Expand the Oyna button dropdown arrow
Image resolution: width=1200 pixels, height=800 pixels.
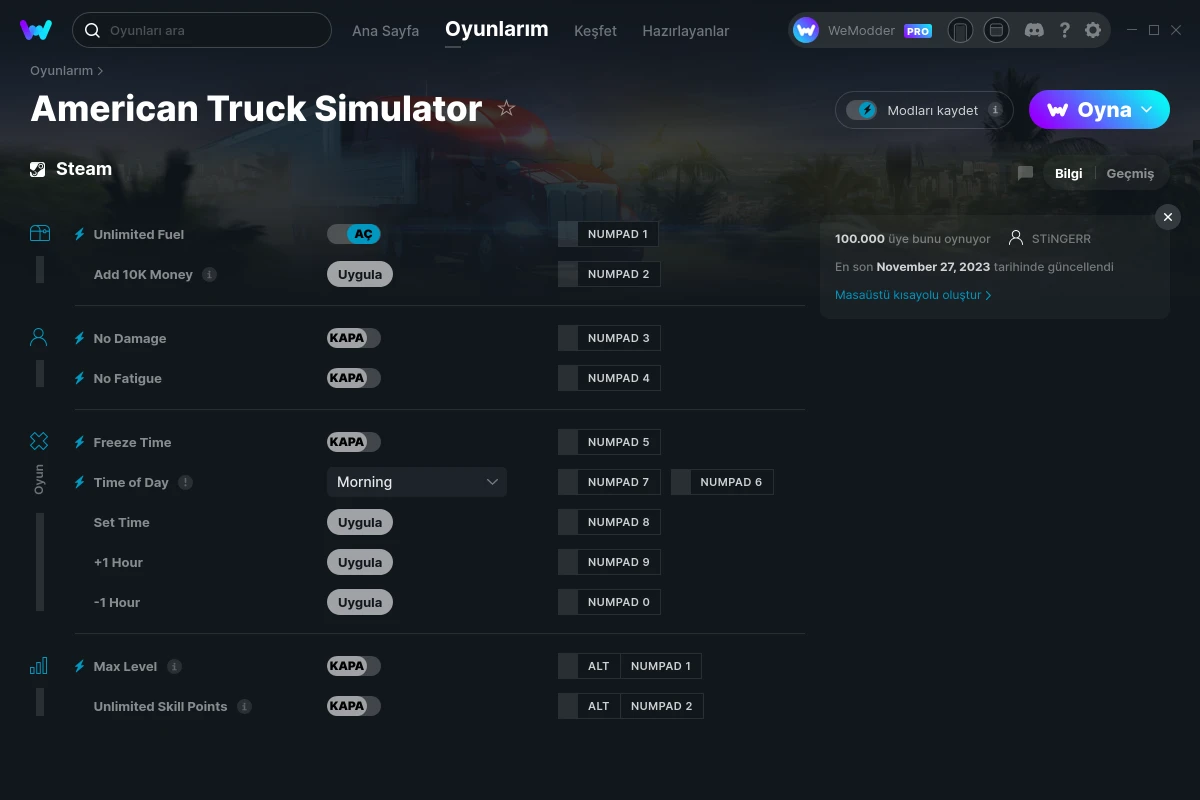tap(1147, 109)
